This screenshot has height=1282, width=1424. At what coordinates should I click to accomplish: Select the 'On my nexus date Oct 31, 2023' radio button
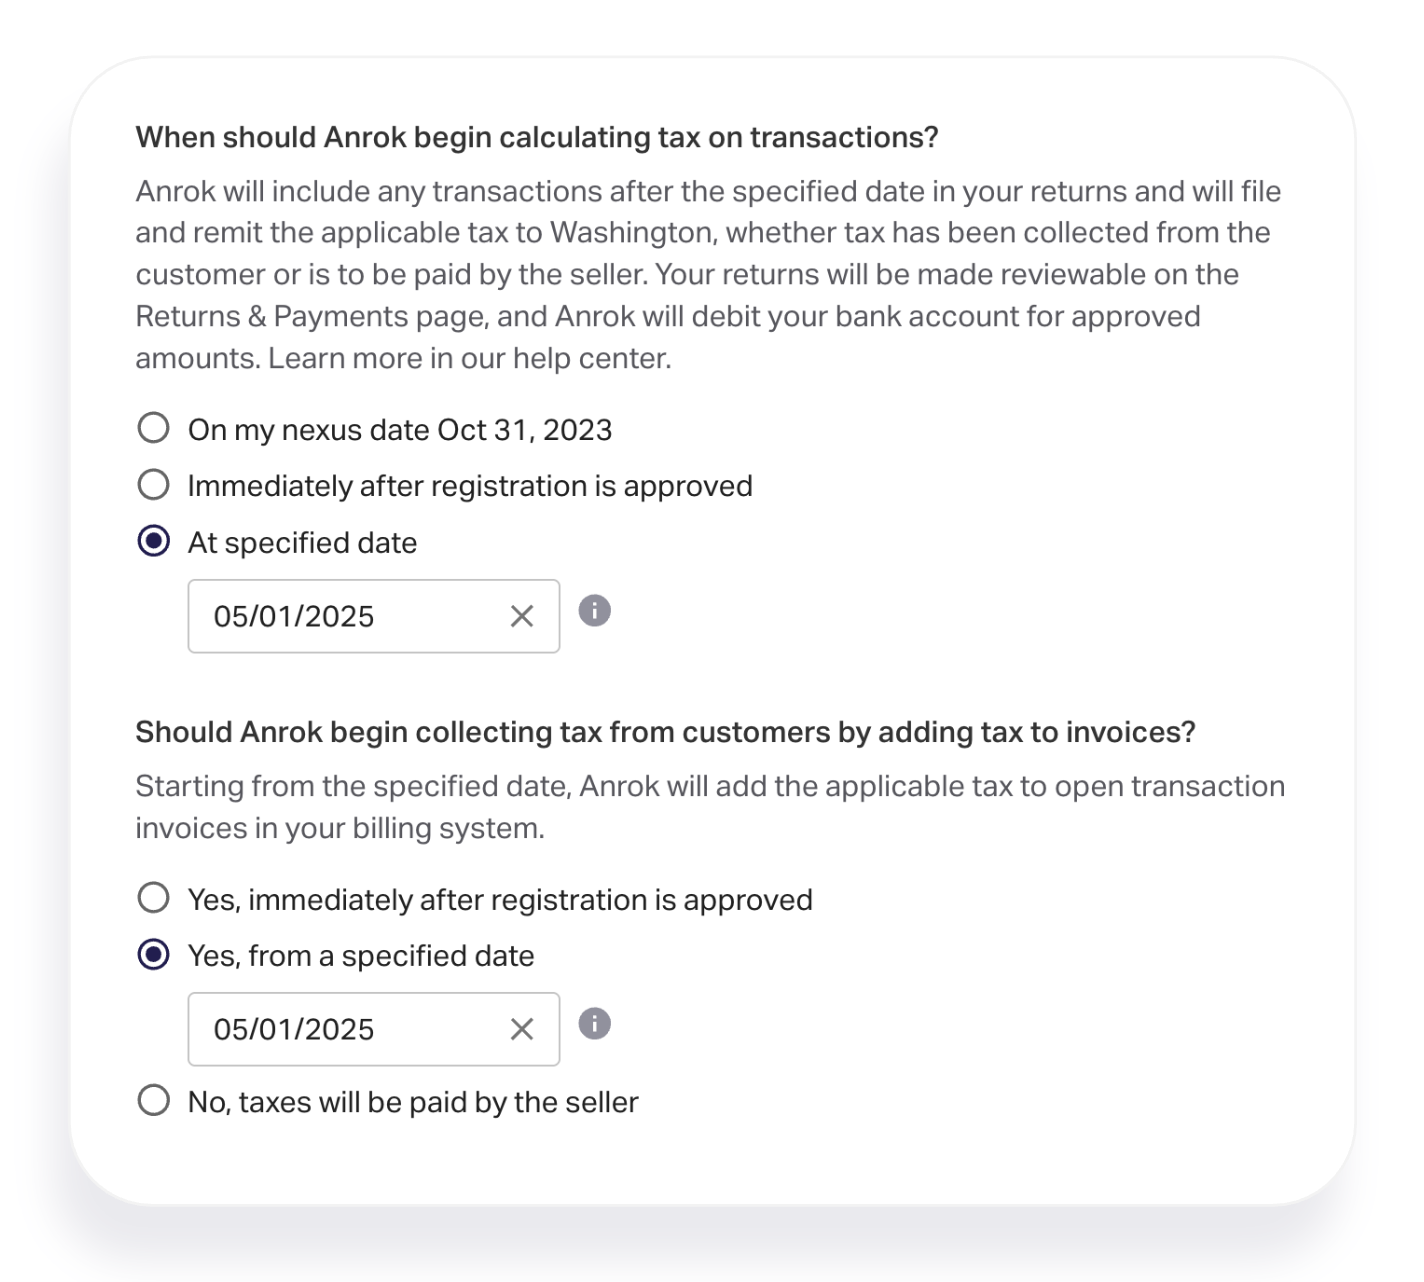153,428
